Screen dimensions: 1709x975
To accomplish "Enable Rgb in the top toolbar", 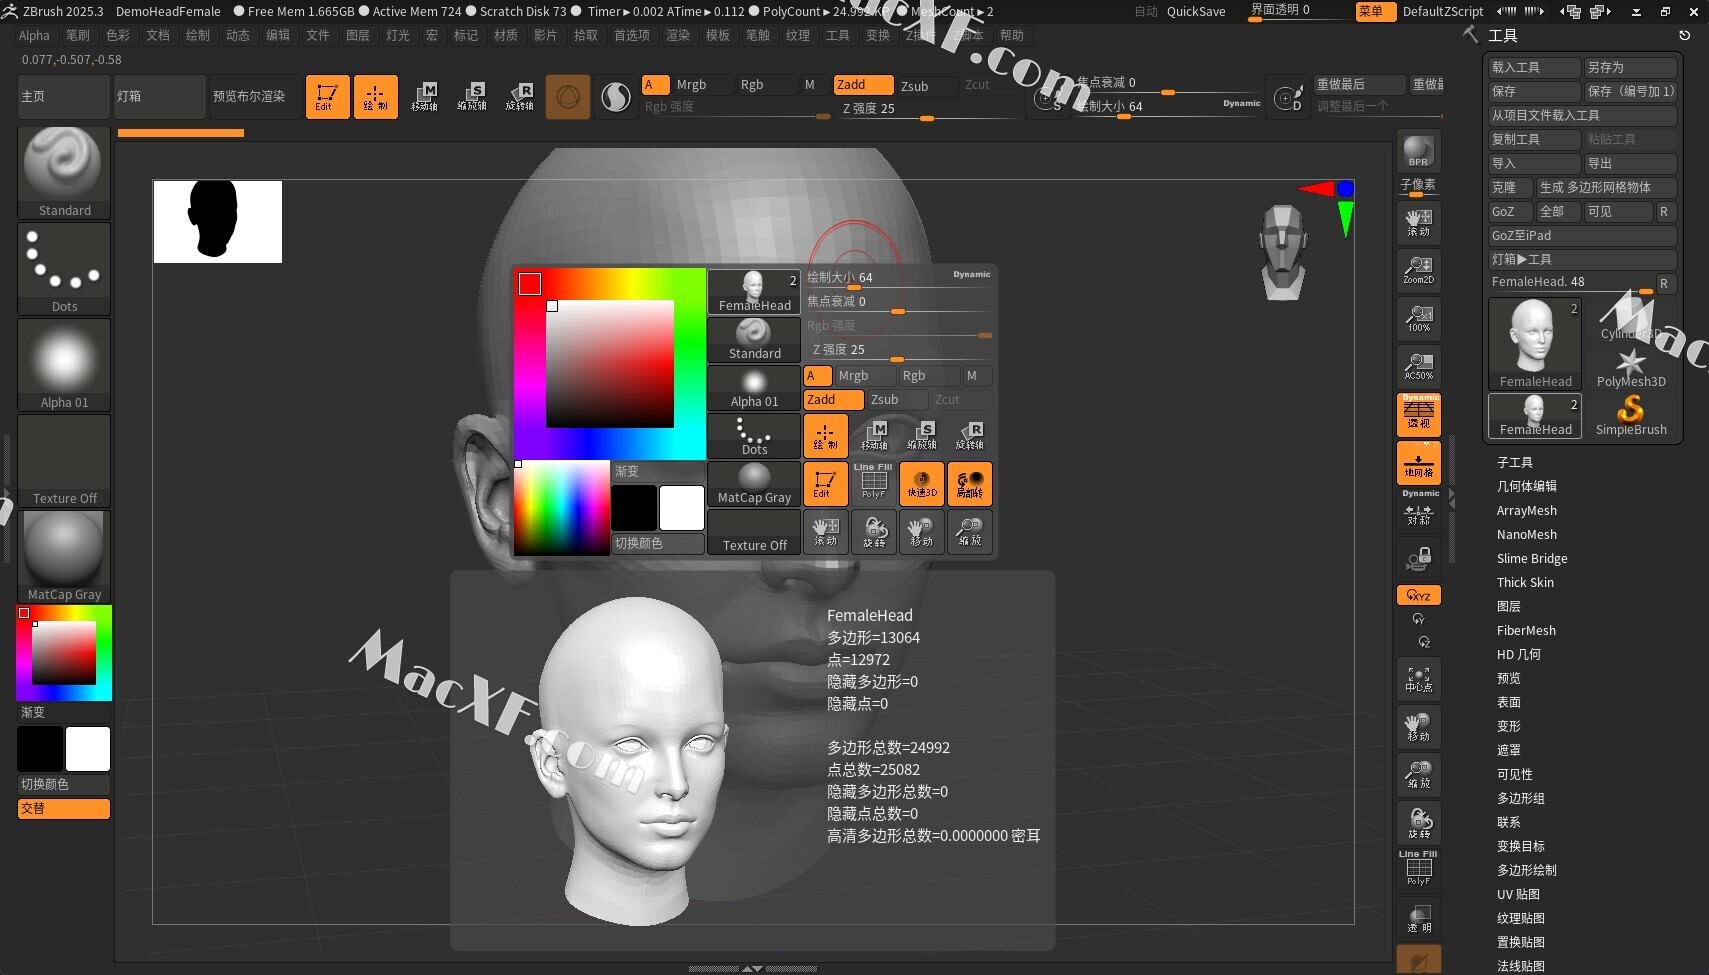I will [766, 85].
